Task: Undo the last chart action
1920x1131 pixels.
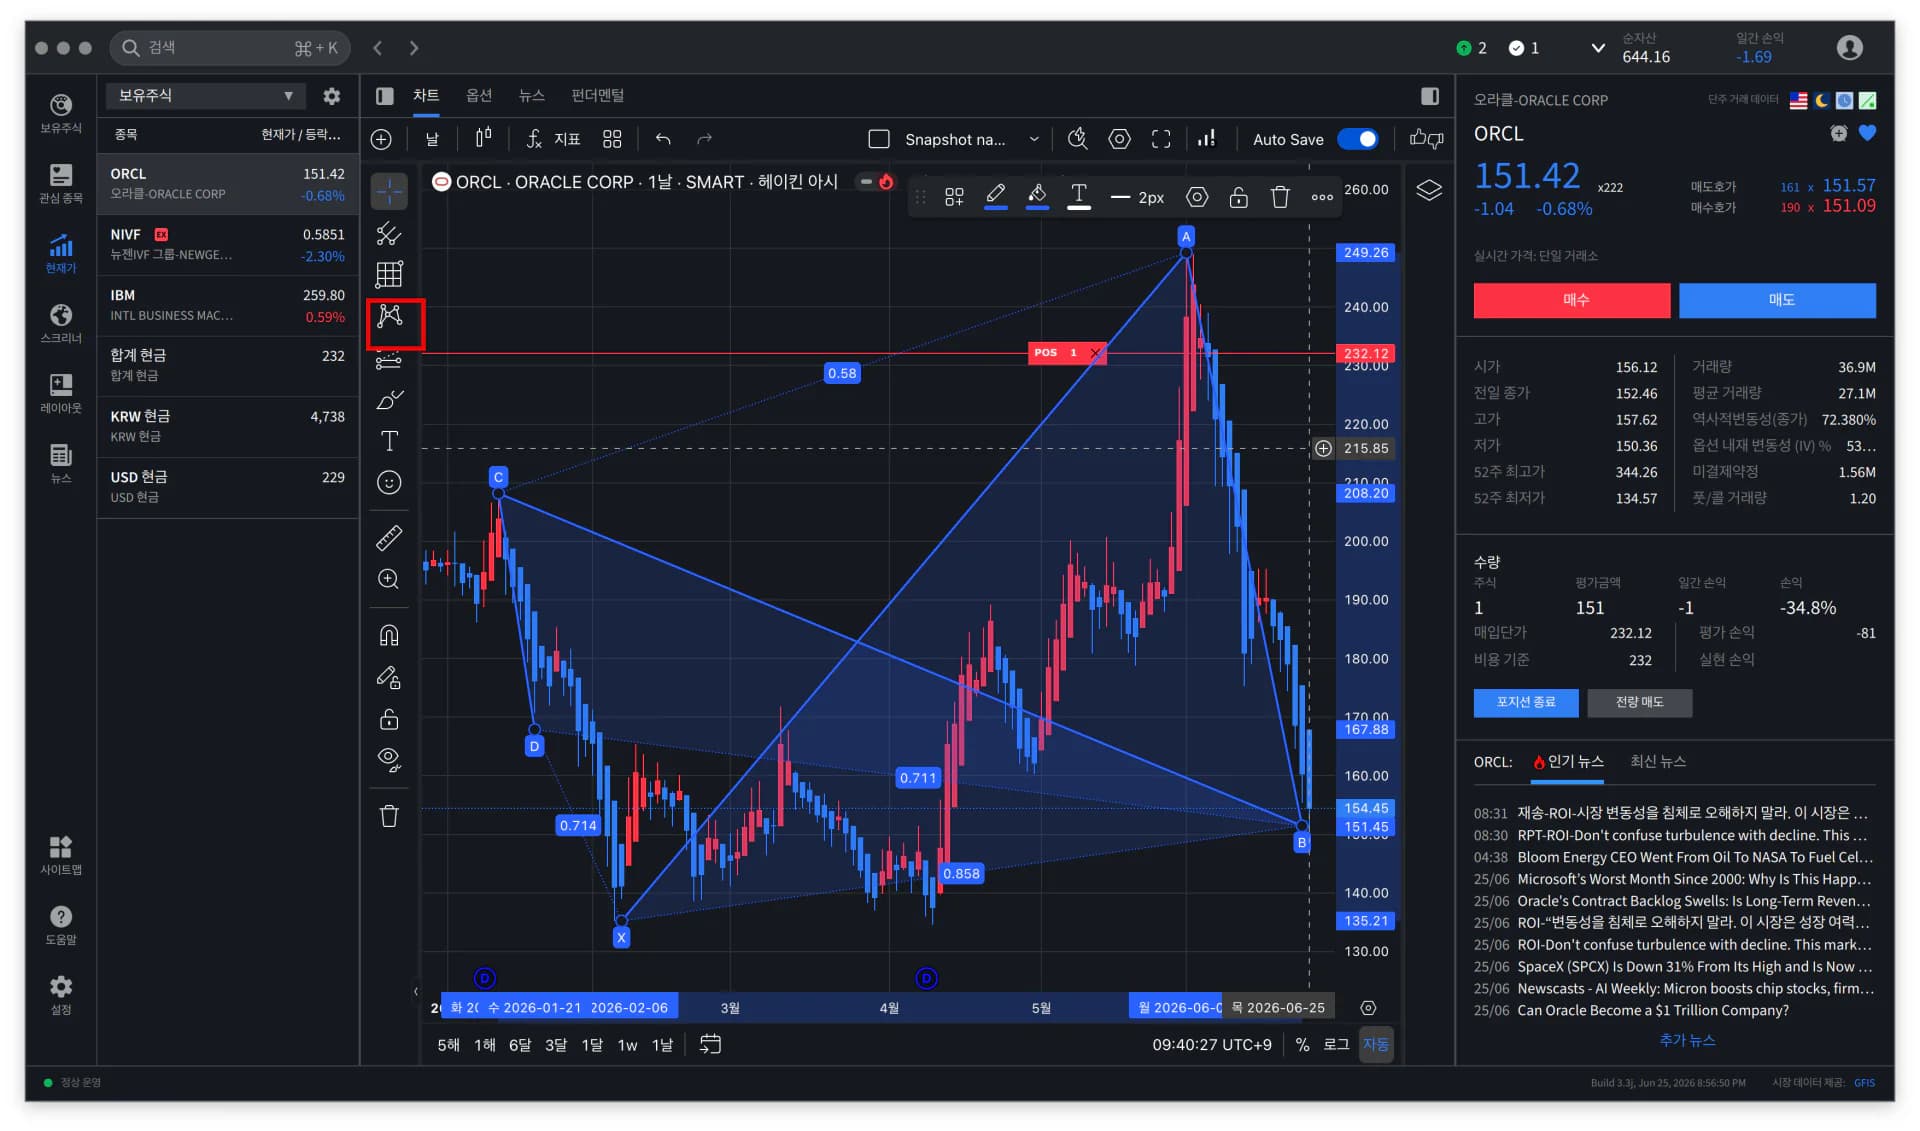Action: point(662,139)
